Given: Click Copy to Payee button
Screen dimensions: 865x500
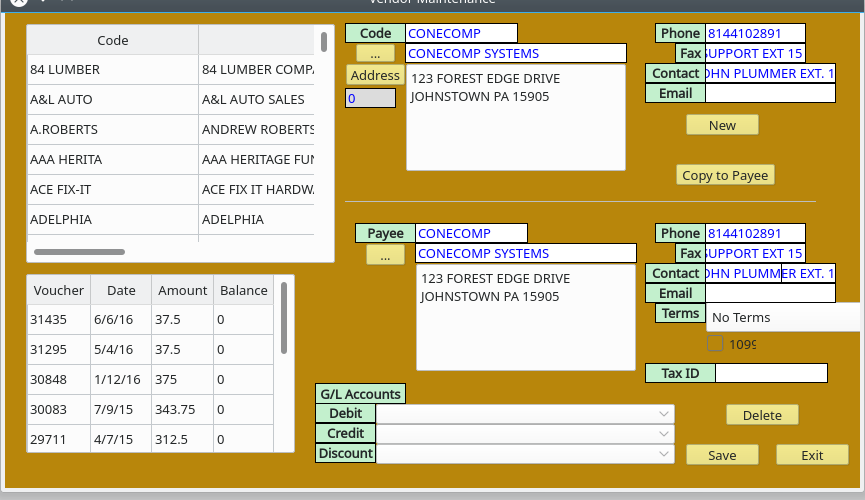Looking at the screenshot, I should coord(725,175).
